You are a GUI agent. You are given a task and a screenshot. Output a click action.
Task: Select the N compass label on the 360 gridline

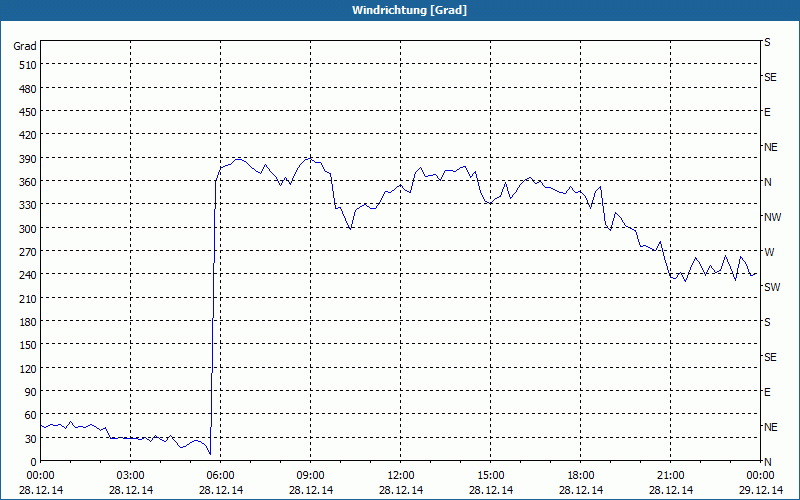coord(767,182)
